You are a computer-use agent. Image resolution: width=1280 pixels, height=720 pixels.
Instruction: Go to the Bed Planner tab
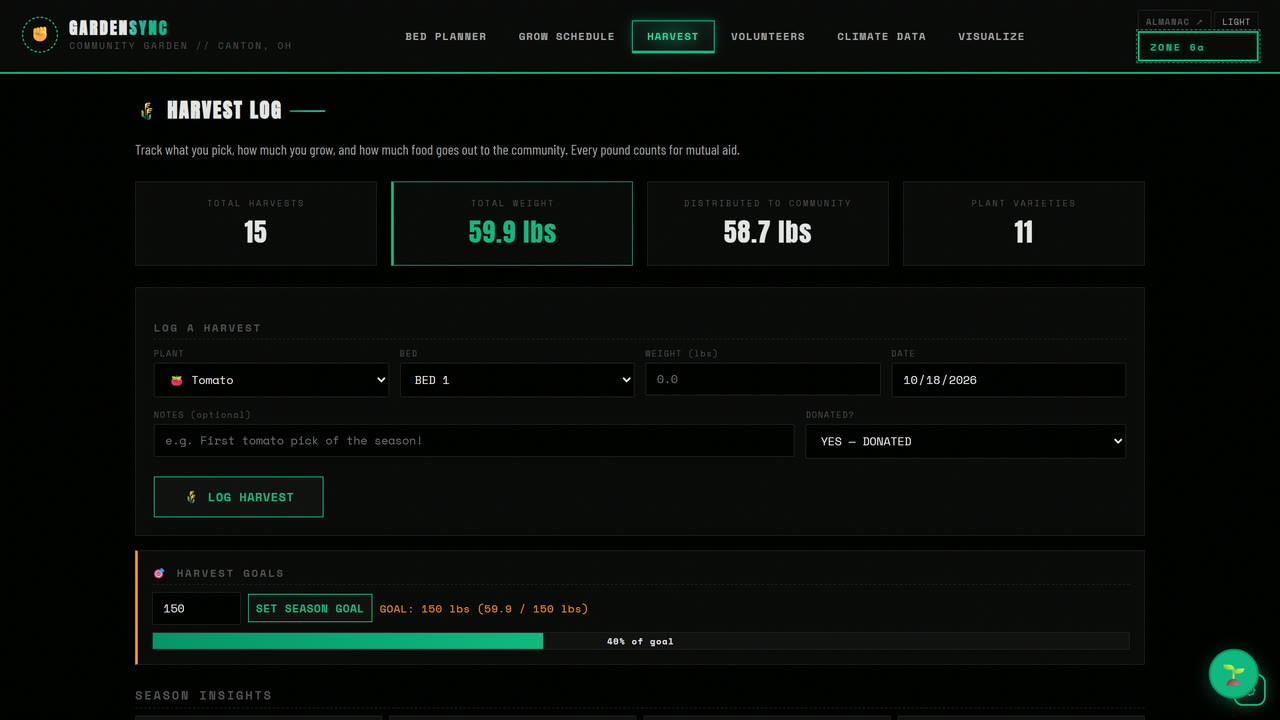pos(446,36)
